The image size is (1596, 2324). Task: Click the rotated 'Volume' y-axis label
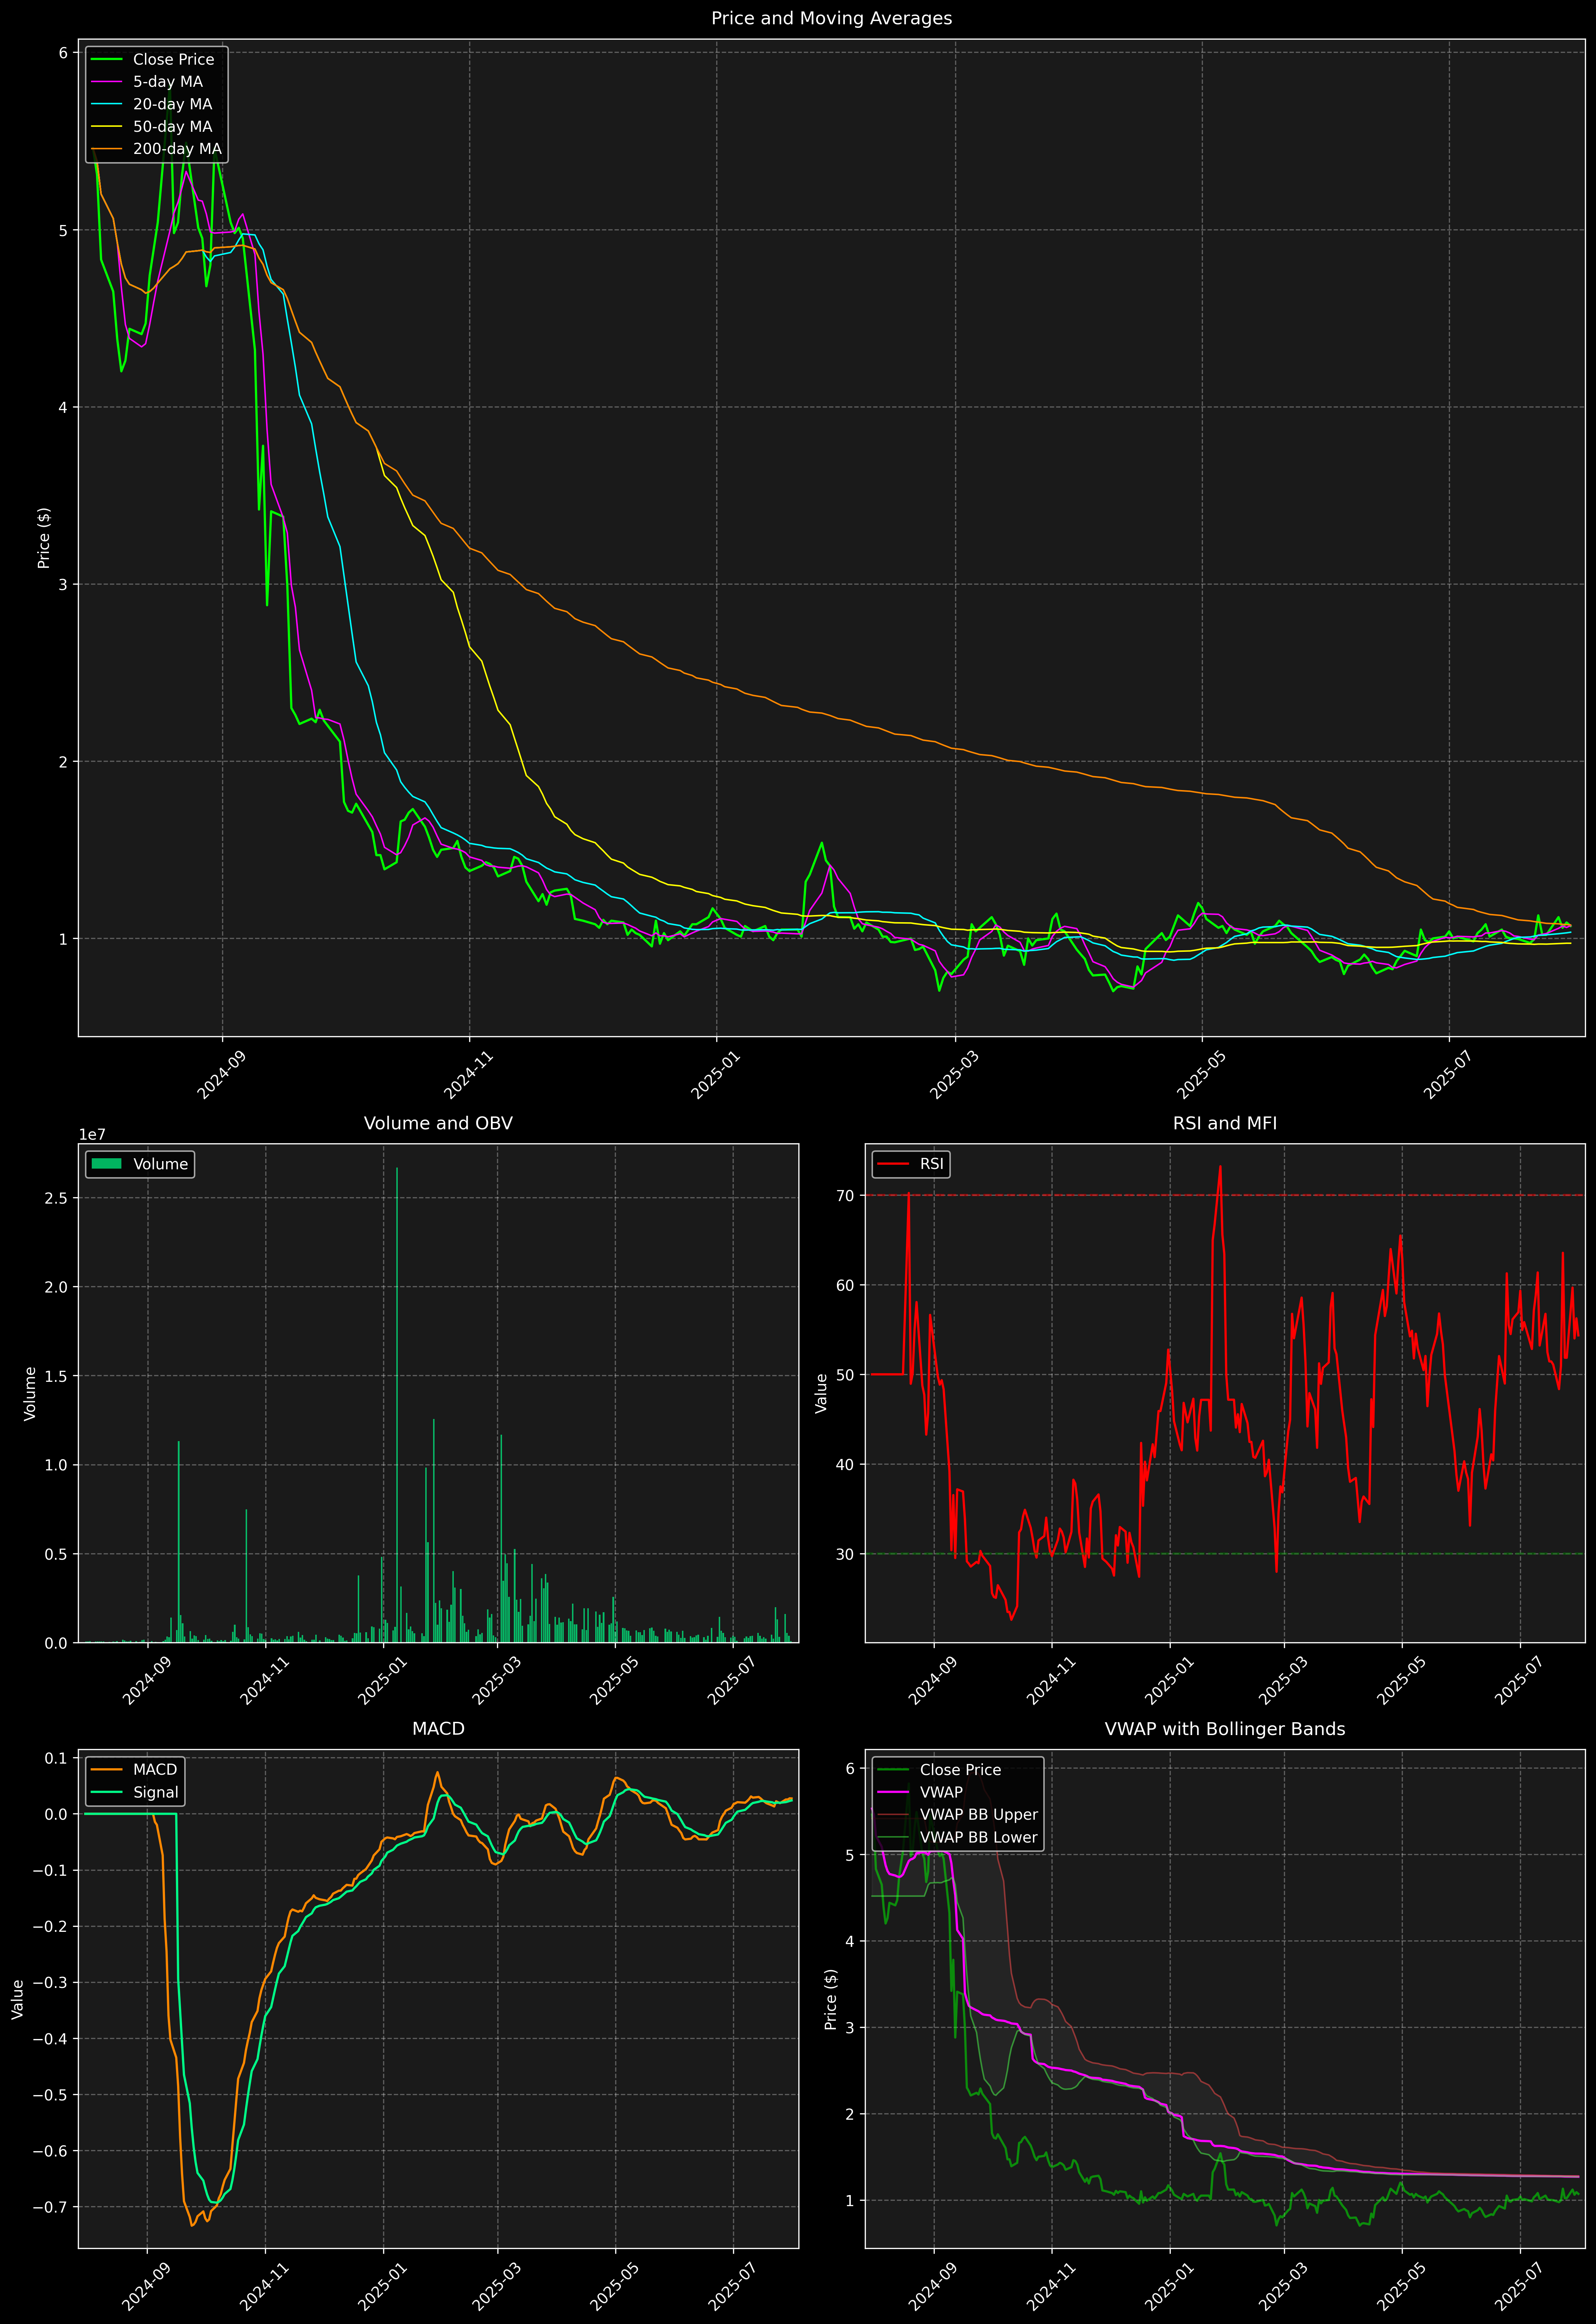point(30,1393)
